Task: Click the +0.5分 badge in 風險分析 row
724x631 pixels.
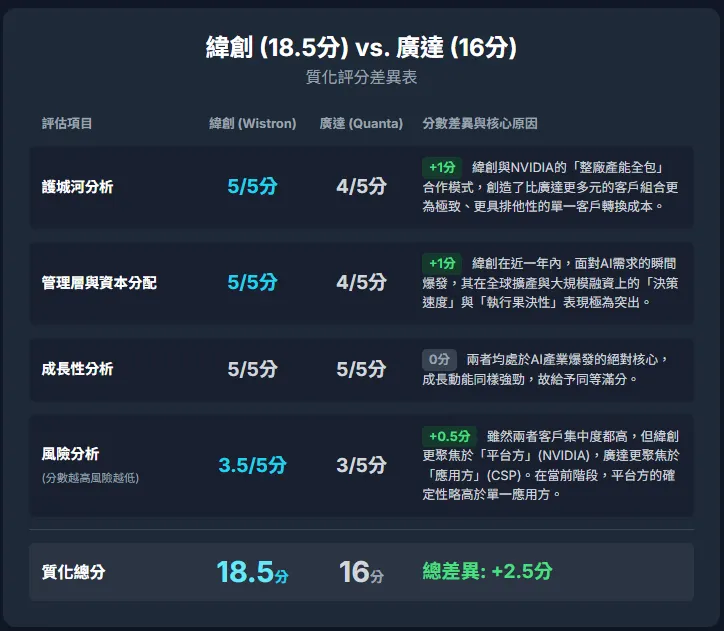Action: [449, 436]
